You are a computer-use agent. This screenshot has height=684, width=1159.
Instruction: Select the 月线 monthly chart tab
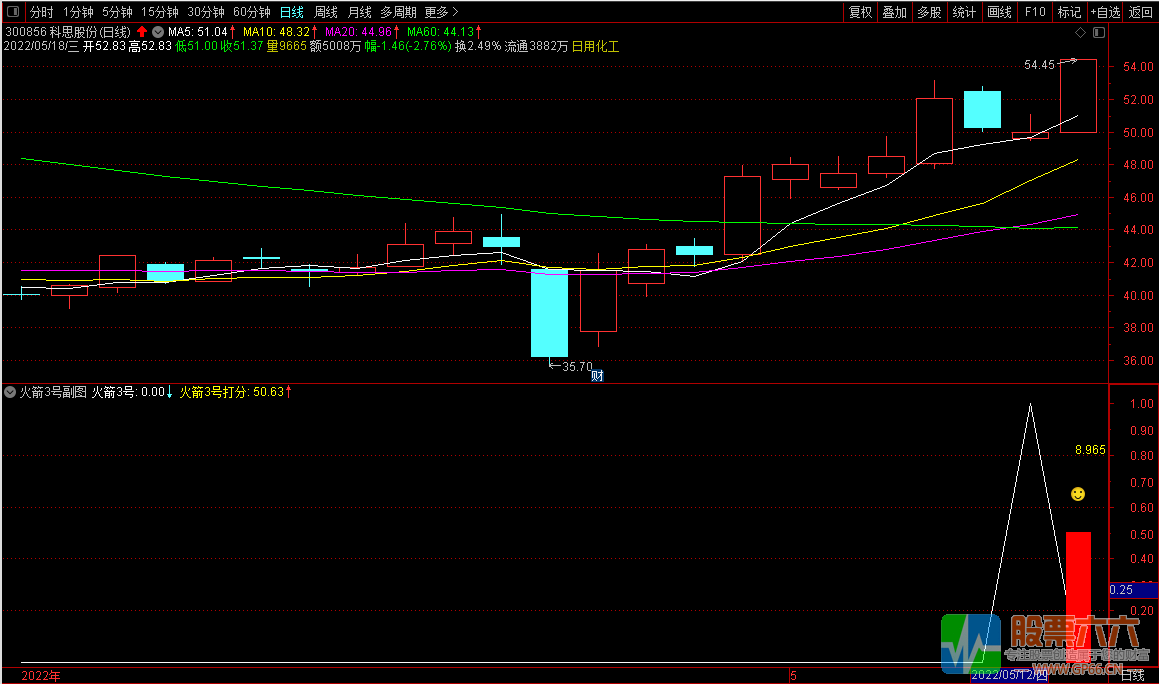pyautogui.click(x=359, y=12)
